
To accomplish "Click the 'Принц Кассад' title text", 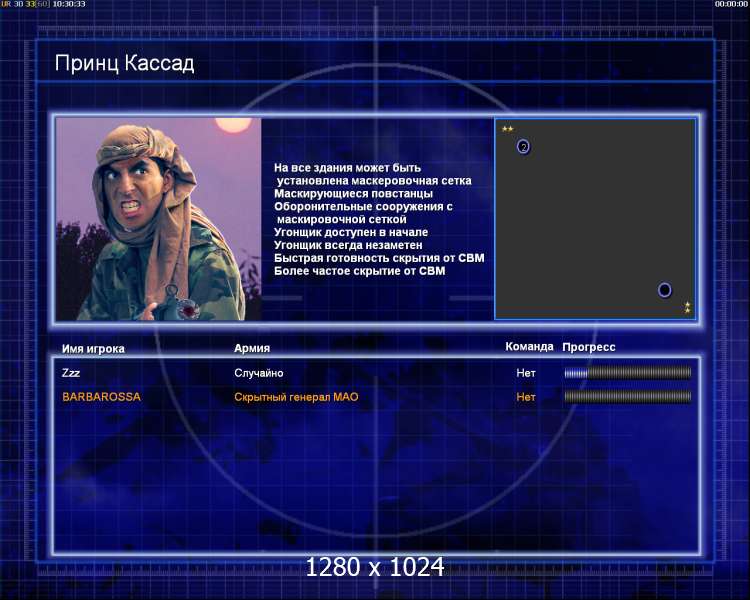I will pyautogui.click(x=124, y=64).
